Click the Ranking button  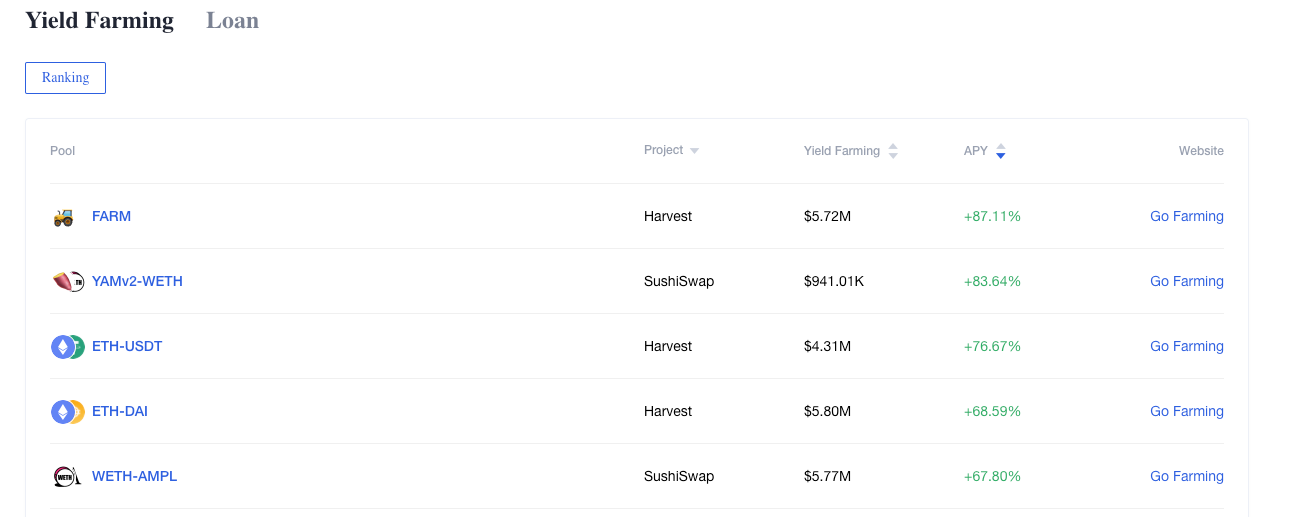(x=65, y=78)
